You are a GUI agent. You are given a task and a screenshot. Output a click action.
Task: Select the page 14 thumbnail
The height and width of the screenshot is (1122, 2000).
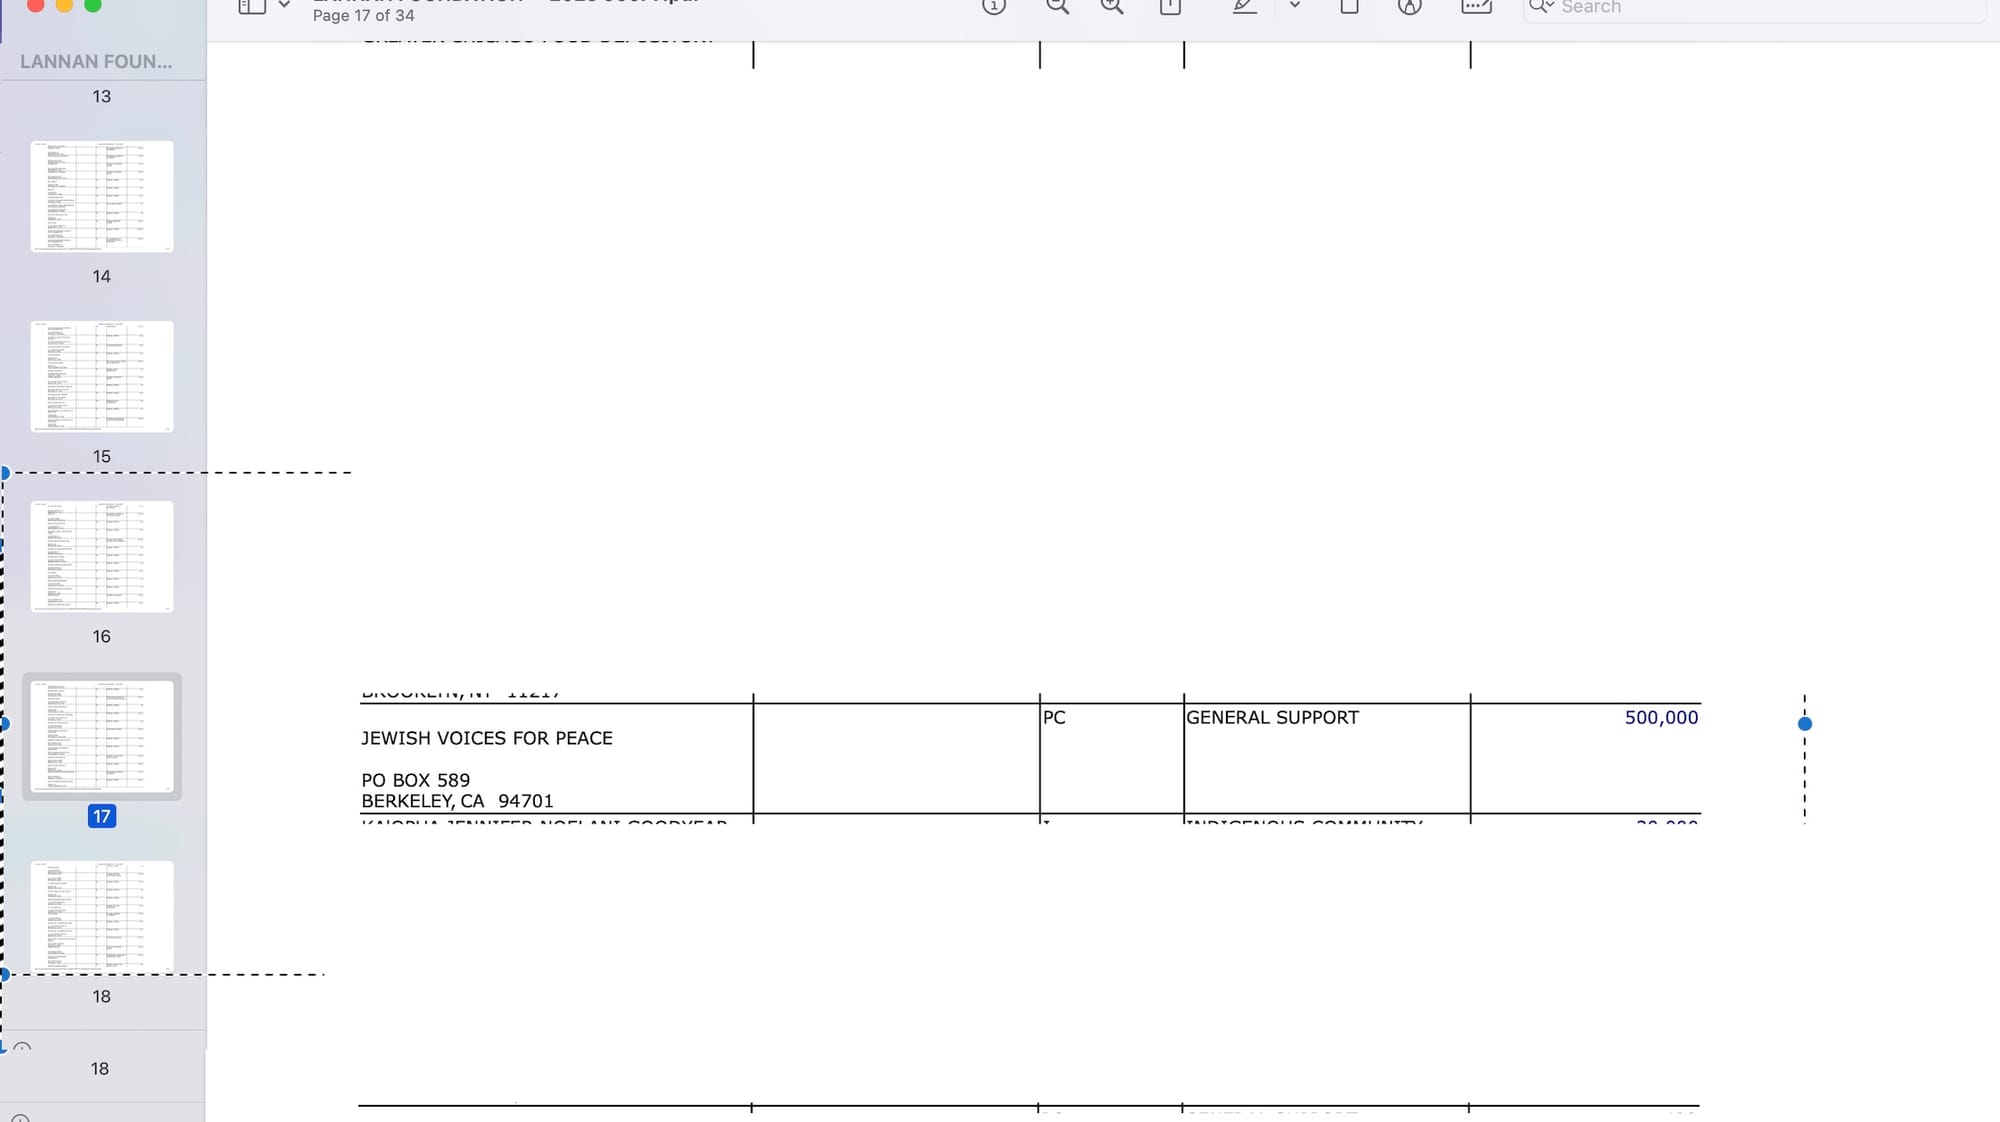pos(102,196)
